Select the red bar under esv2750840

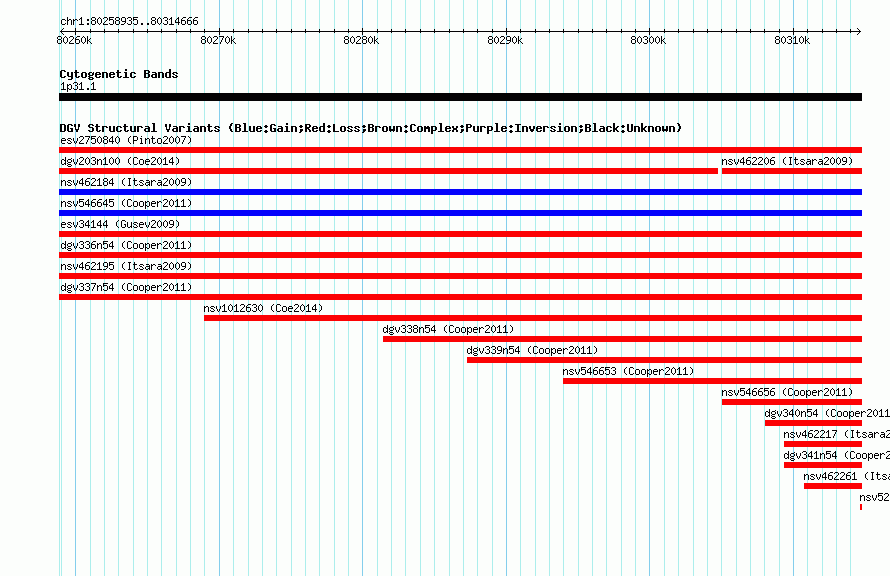[460, 150]
